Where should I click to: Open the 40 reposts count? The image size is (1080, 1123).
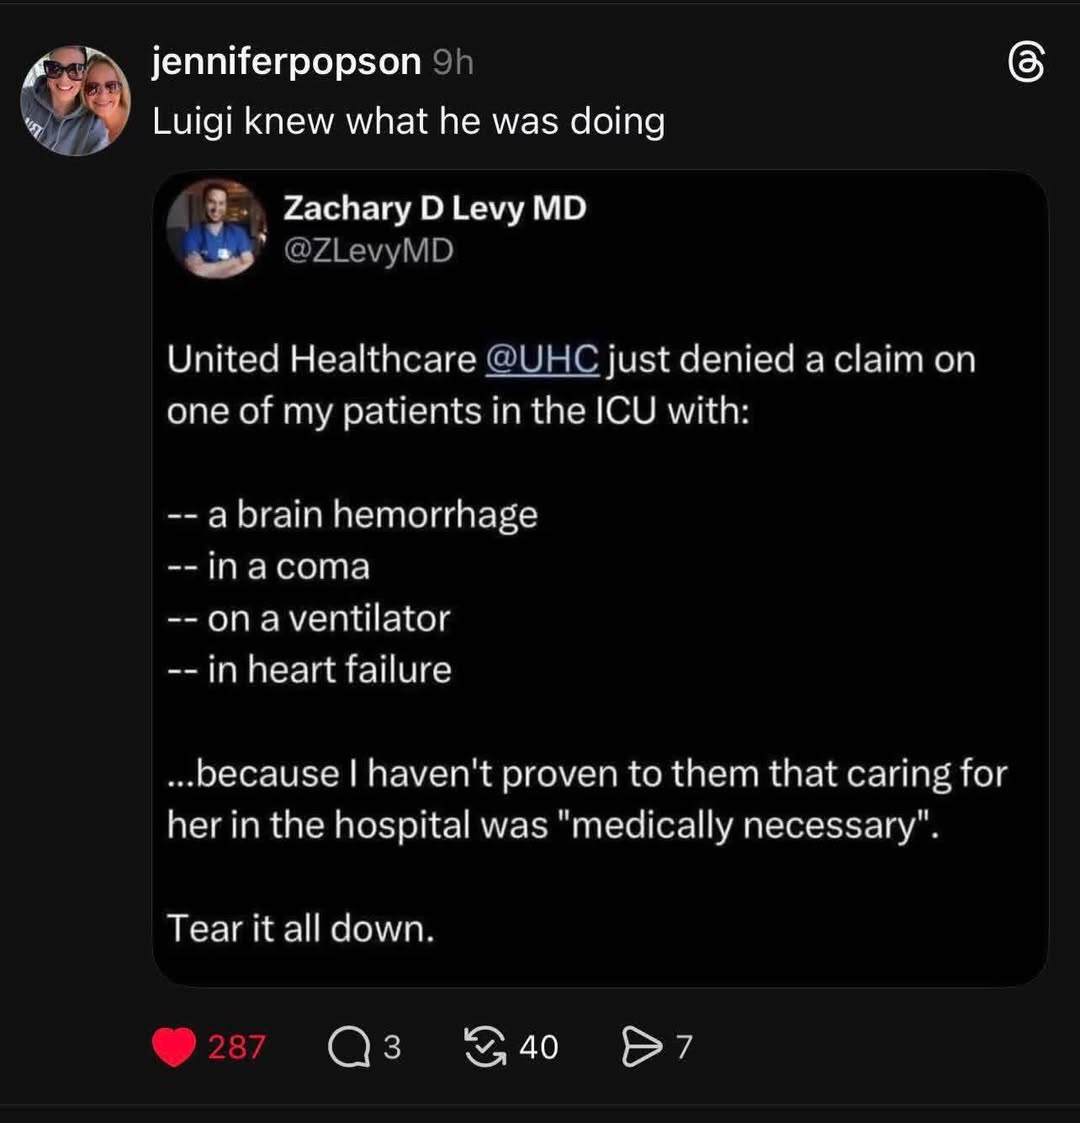(x=539, y=1047)
